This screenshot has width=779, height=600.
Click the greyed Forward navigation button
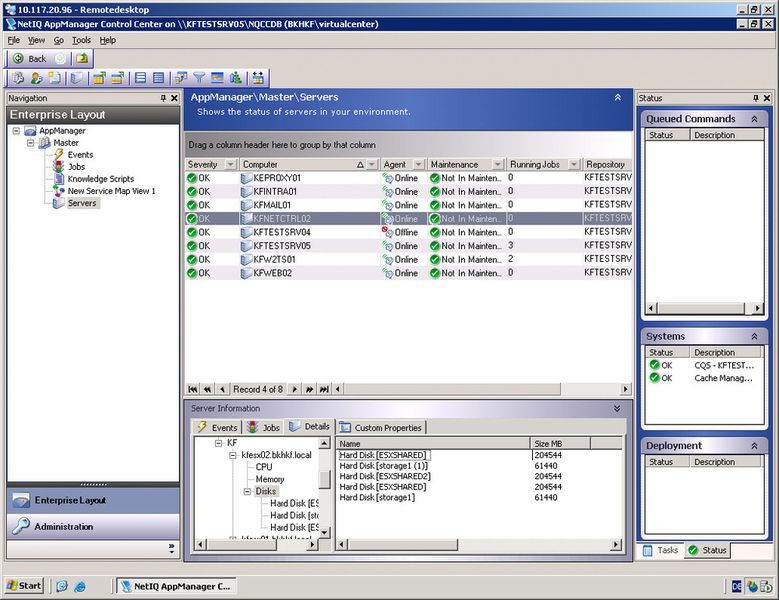tap(60, 59)
